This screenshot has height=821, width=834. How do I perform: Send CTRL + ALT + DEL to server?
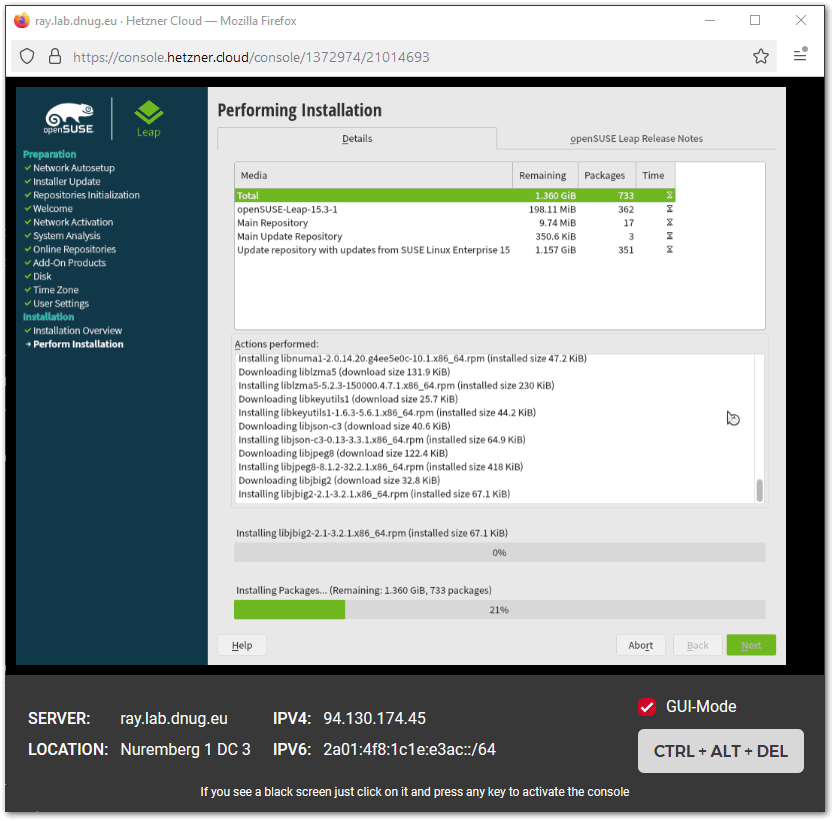coord(721,751)
